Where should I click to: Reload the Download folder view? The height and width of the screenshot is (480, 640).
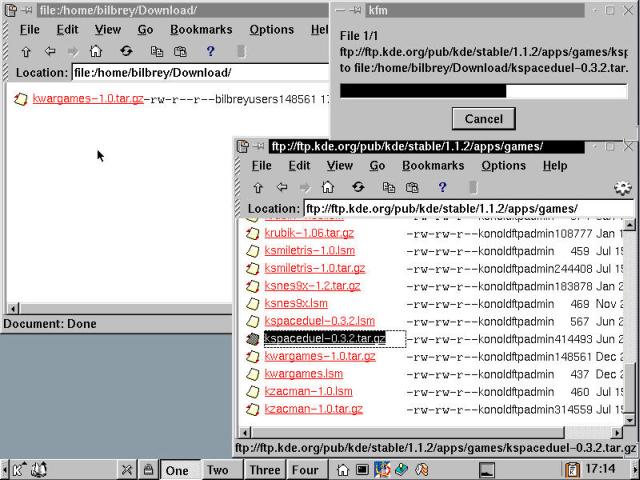pos(126,51)
